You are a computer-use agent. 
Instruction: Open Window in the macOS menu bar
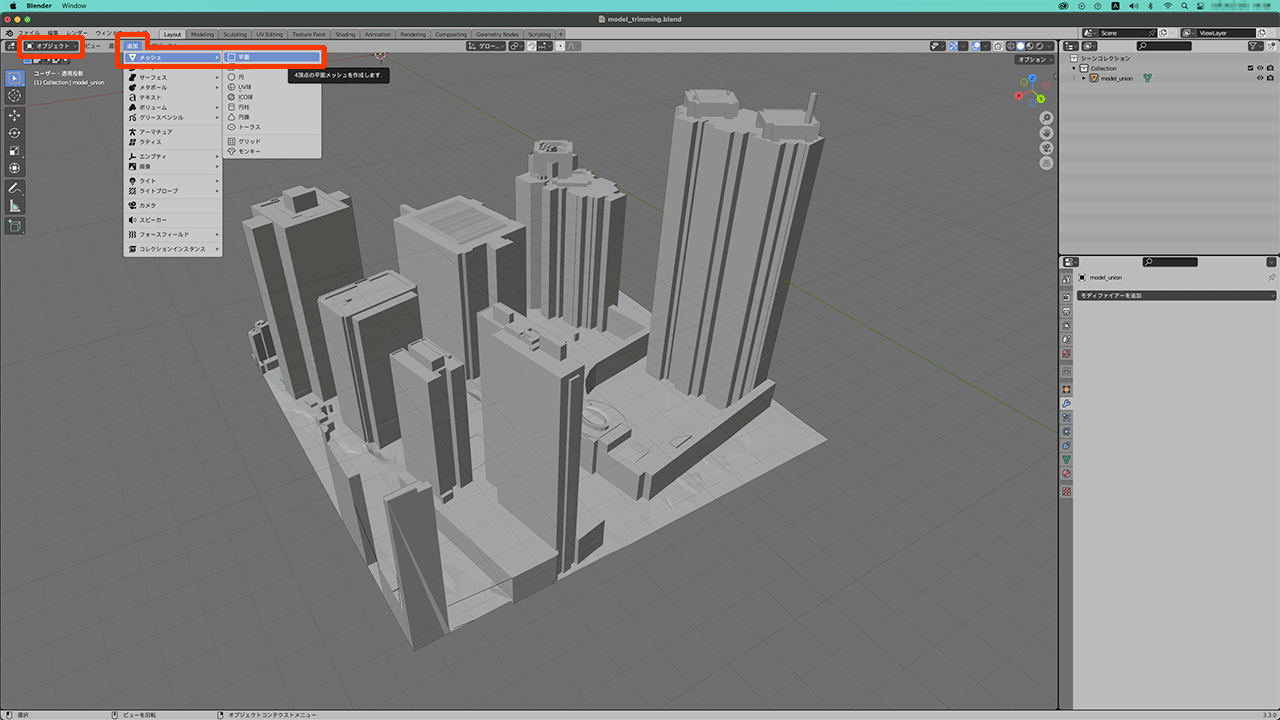click(x=74, y=5)
